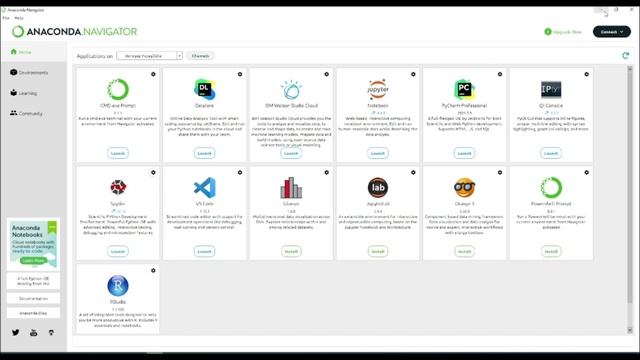Open the Glueviz tile gear options
Image resolution: width=640 pixels, height=360 pixels.
point(327,173)
